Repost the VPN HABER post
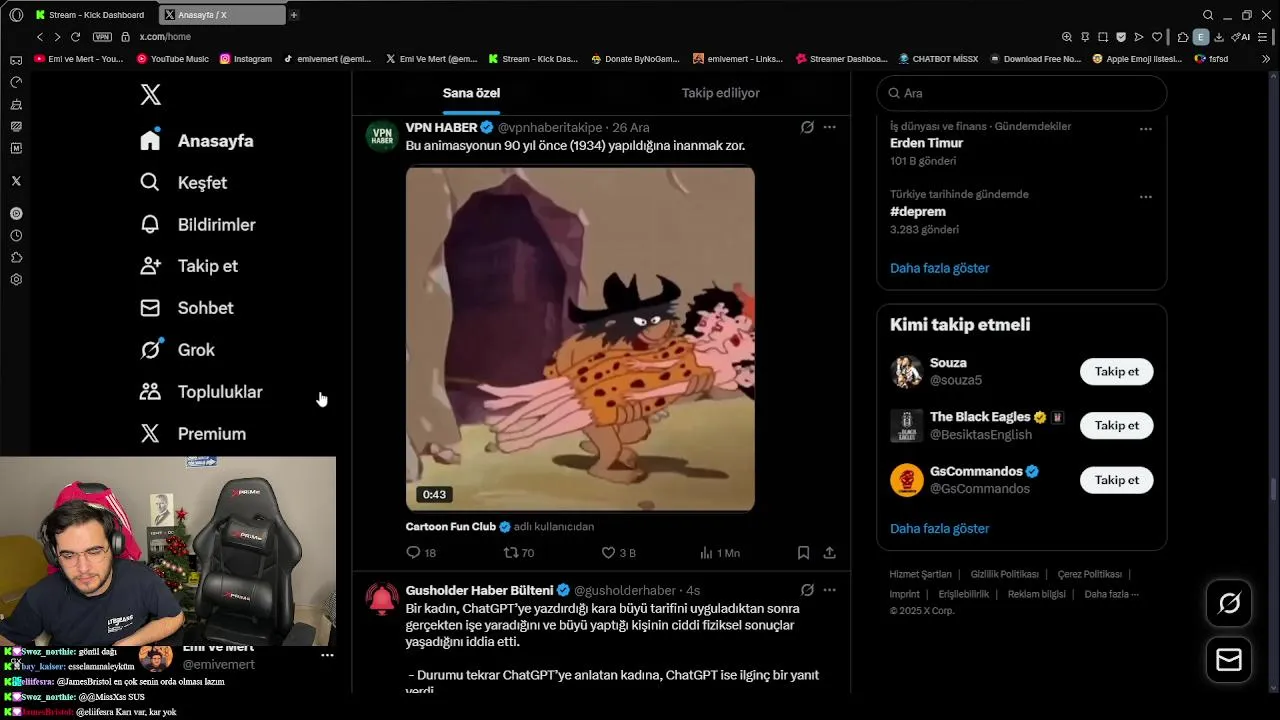Viewport: 1280px width, 720px height. coord(519,553)
